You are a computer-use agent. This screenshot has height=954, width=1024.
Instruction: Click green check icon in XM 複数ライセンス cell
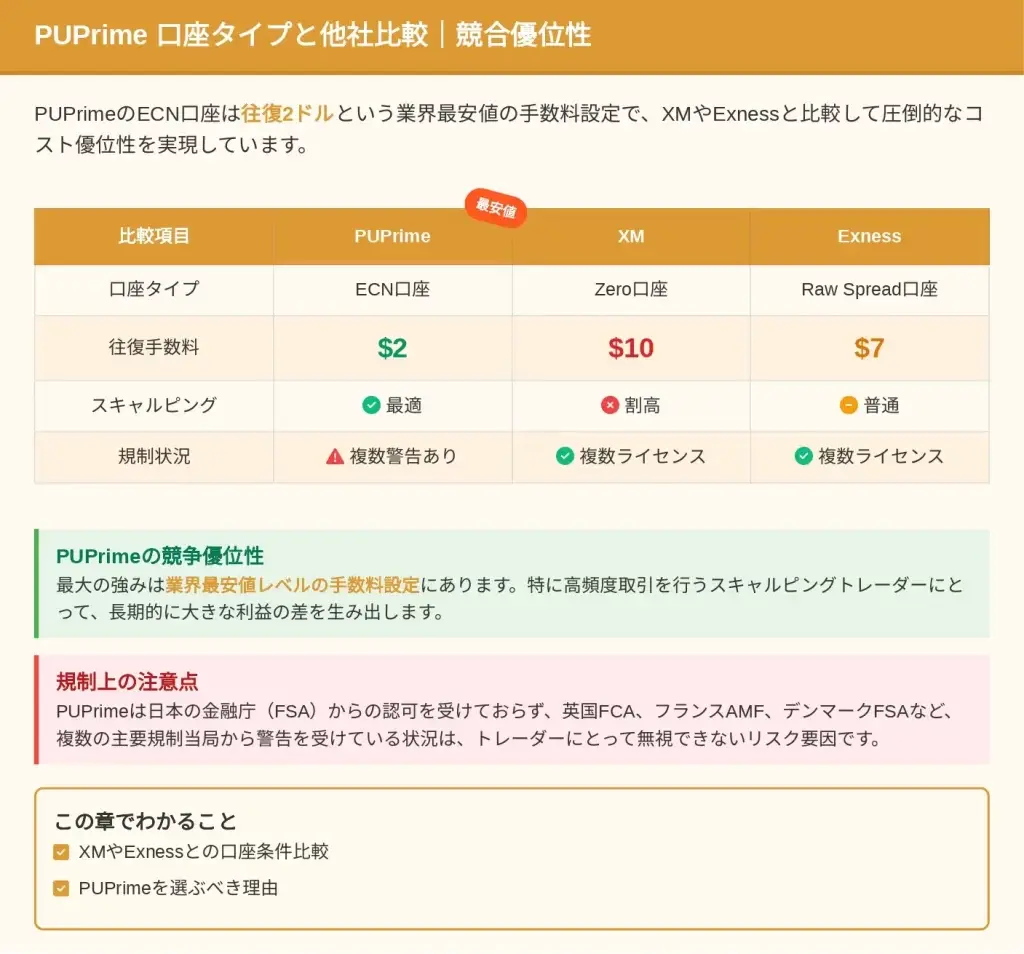[x=565, y=456]
